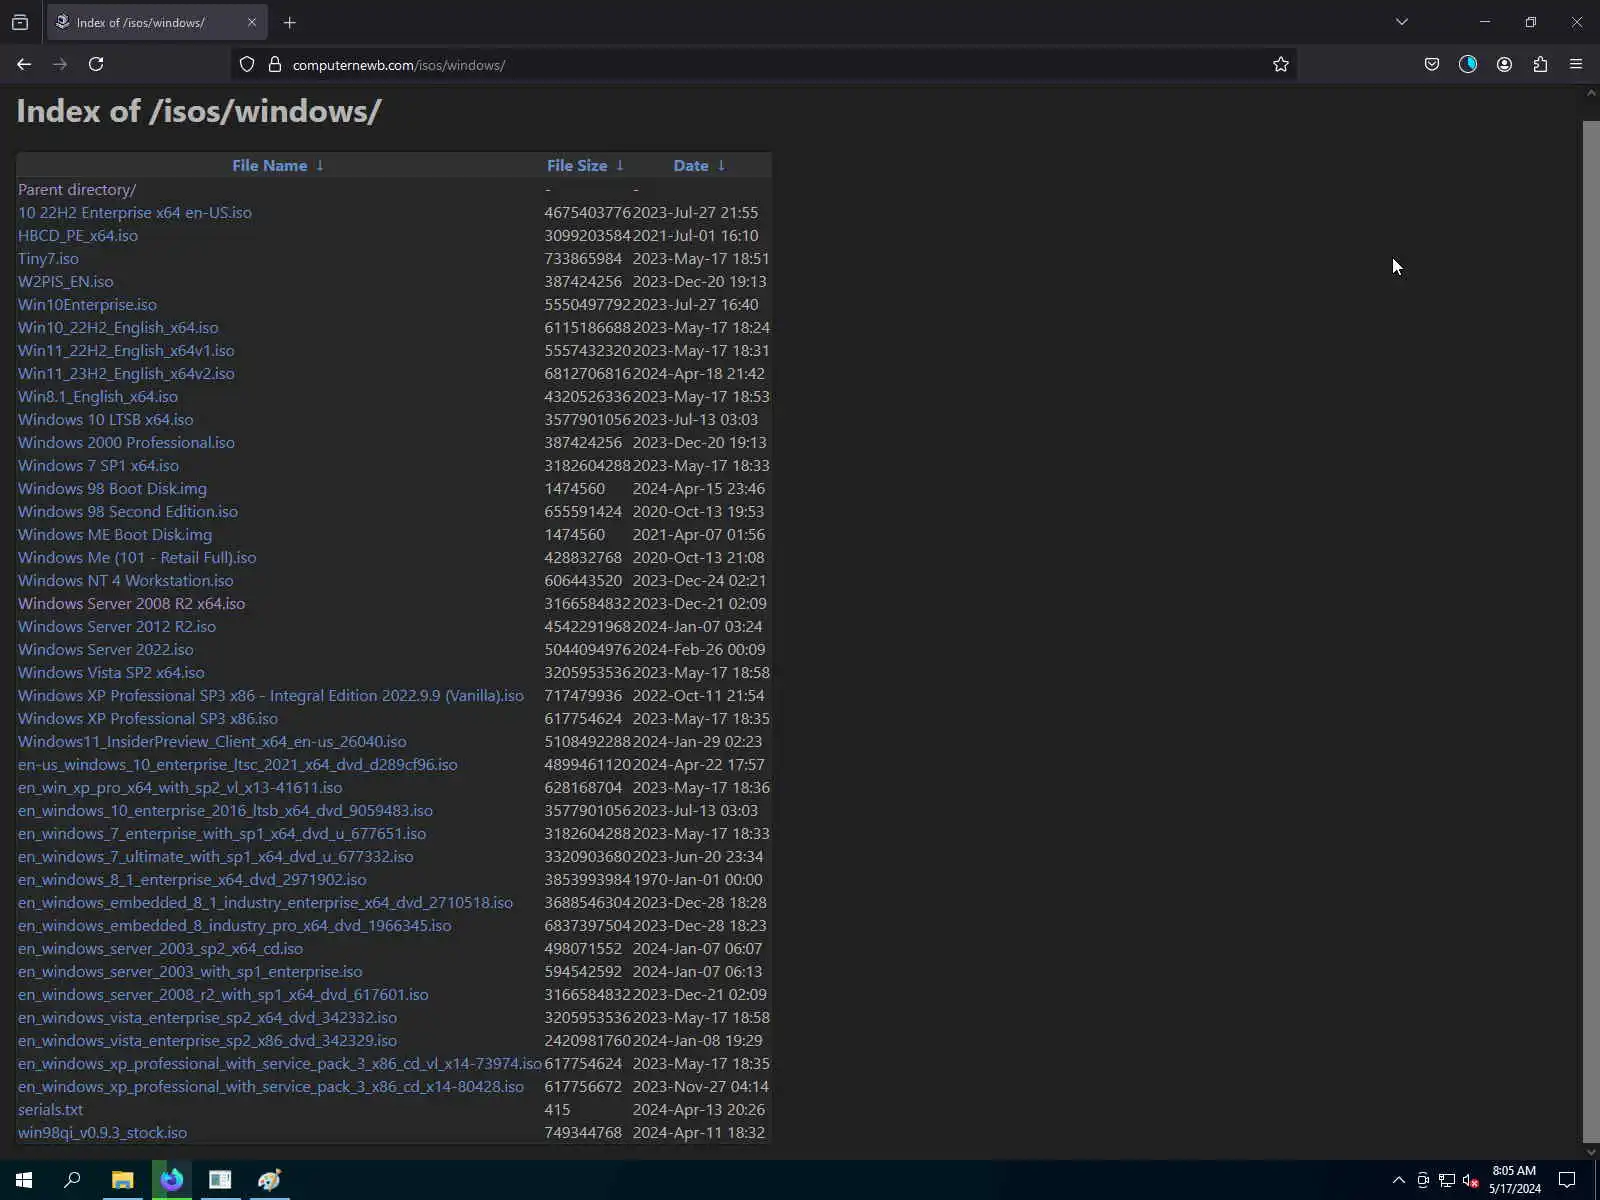
Task: Open the Firefox account icon
Action: click(x=1504, y=64)
